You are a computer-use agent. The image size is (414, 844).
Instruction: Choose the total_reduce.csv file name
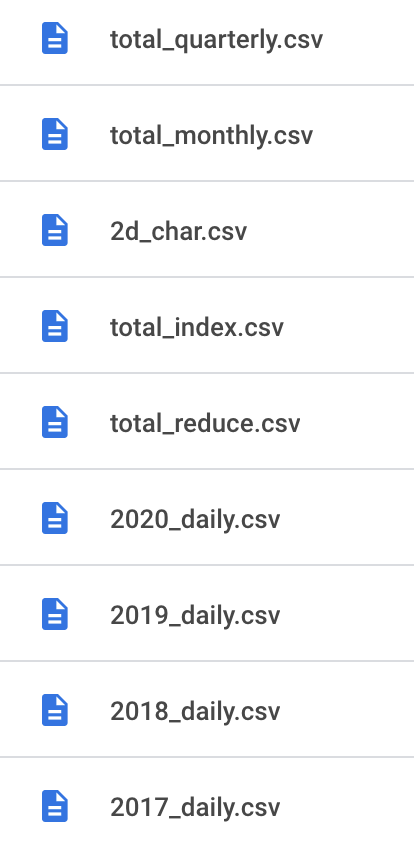[x=205, y=423]
